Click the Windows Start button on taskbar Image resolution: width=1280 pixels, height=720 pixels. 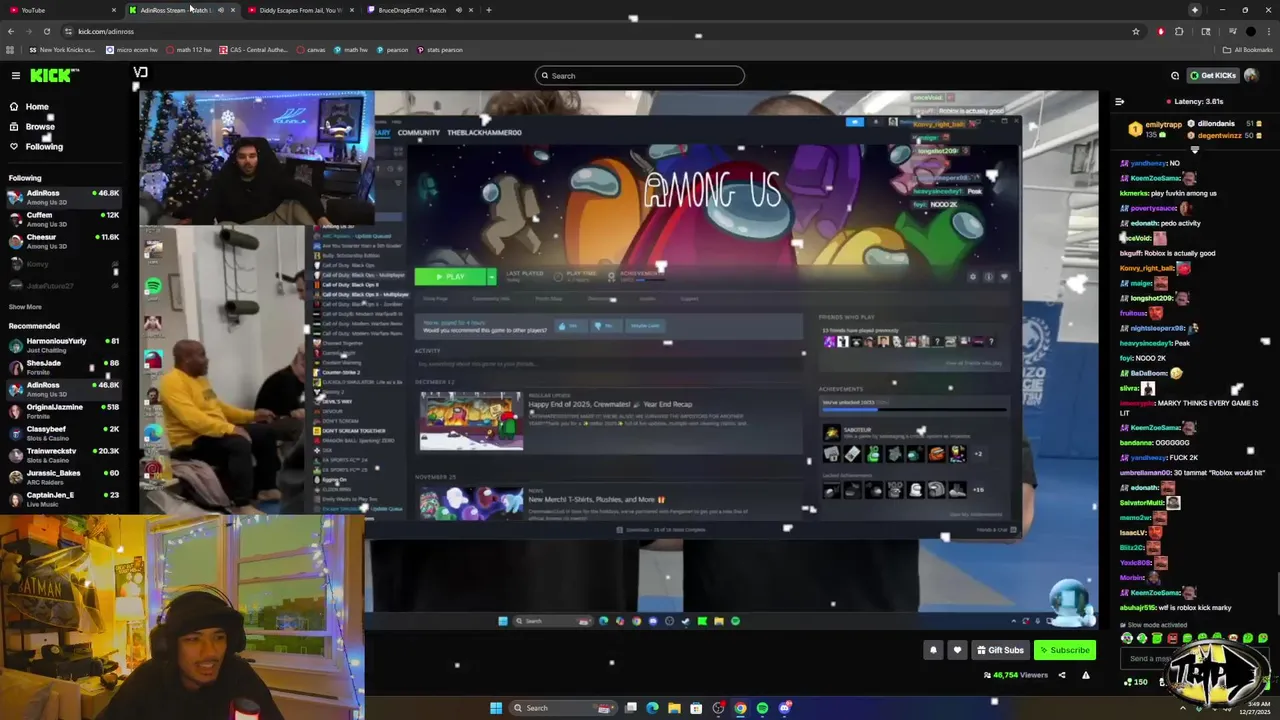[495, 708]
